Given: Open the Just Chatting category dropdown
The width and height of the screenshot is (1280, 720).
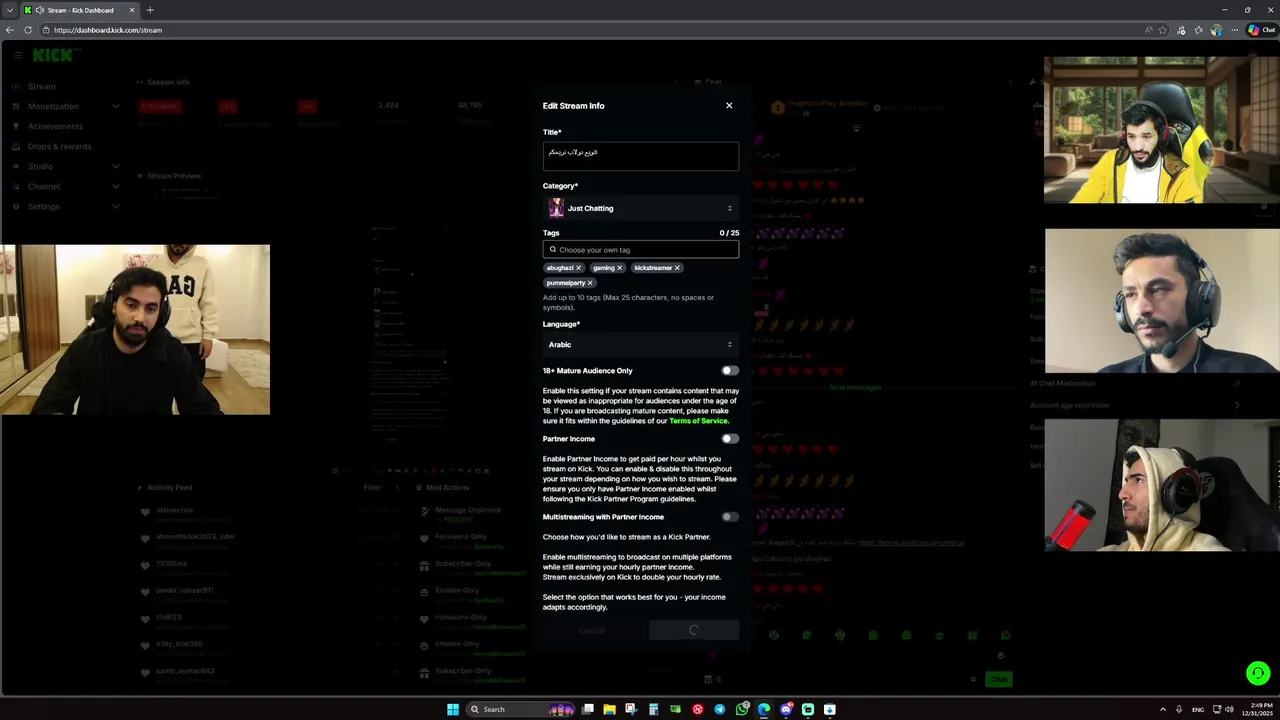Looking at the screenshot, I should click(641, 208).
